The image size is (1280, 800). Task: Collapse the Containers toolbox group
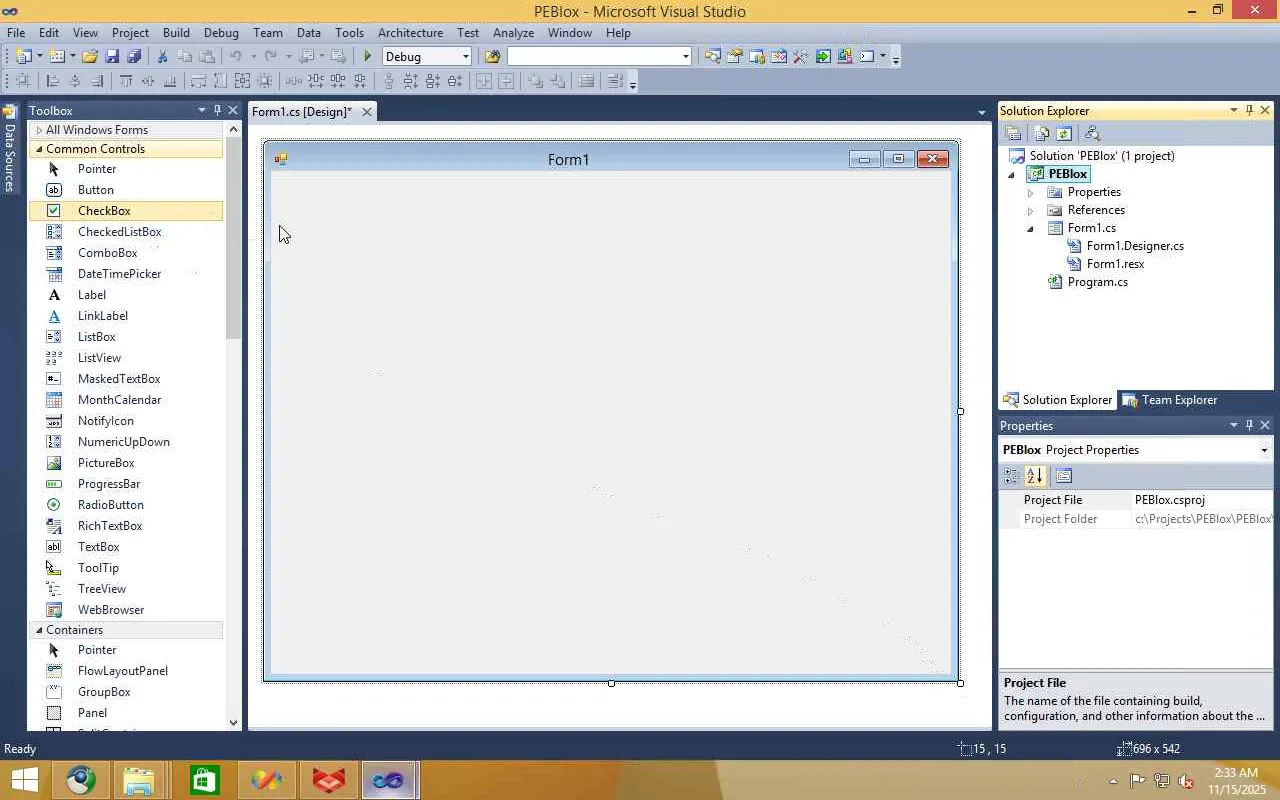(x=39, y=630)
